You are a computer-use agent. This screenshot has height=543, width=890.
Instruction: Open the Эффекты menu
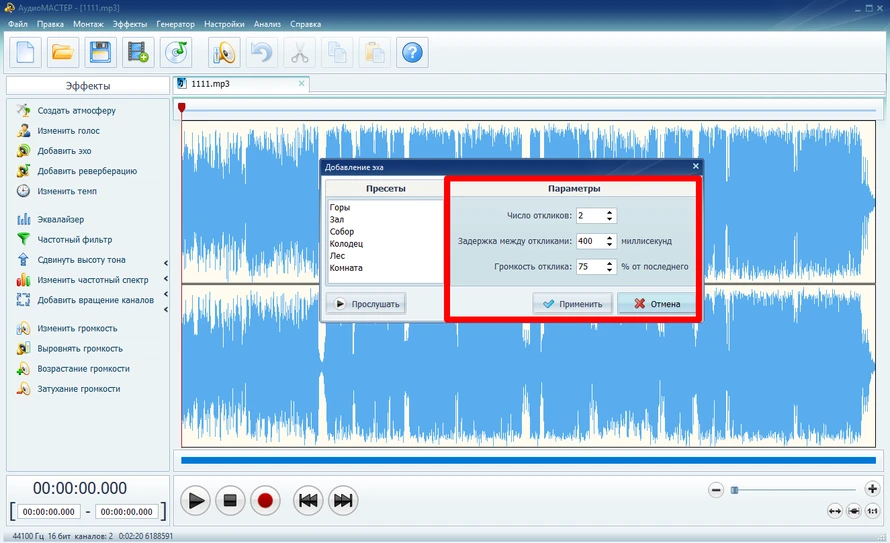129,23
